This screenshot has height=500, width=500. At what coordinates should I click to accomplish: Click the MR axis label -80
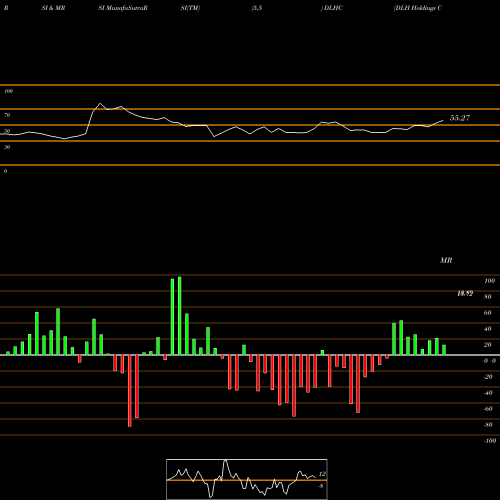point(488,425)
